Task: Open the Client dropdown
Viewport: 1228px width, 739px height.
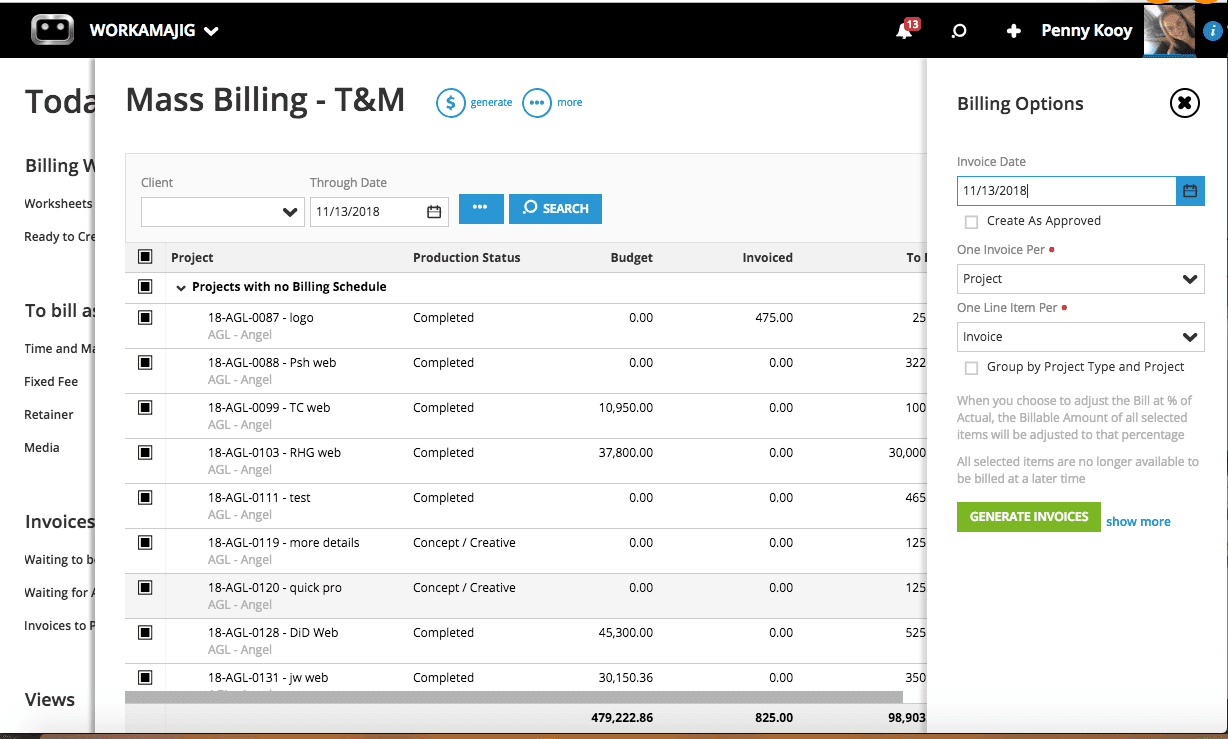Action: [x=222, y=212]
